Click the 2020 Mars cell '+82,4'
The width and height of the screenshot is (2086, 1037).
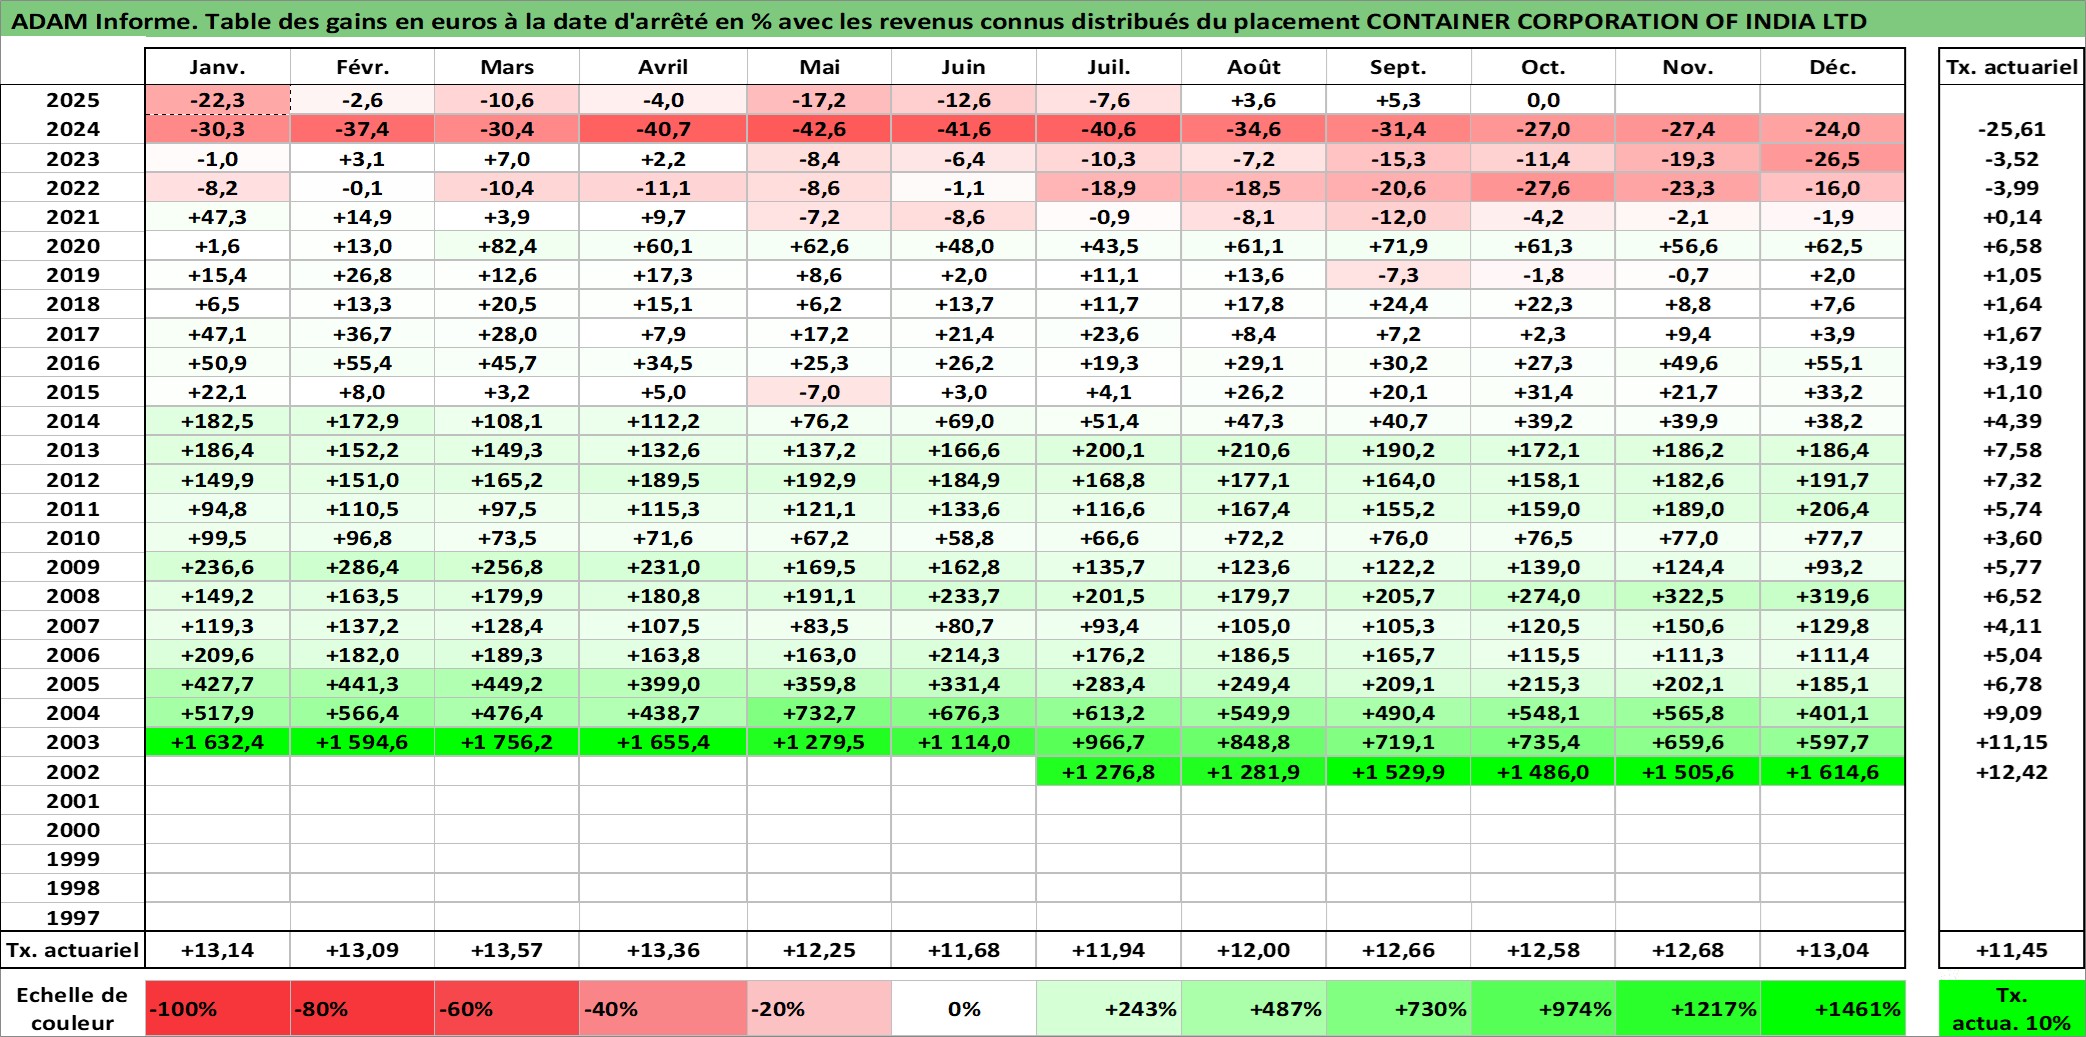(507, 246)
